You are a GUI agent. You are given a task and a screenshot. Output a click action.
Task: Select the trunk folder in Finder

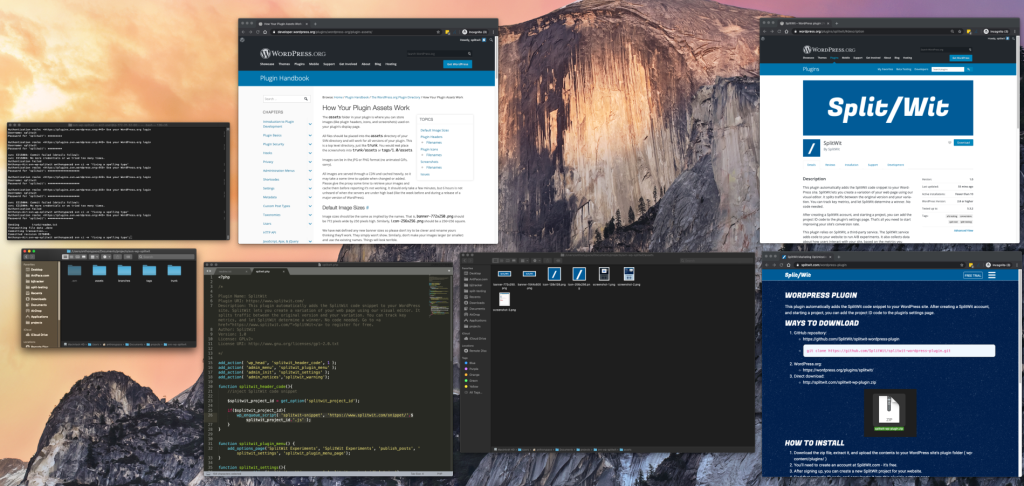coord(173,271)
